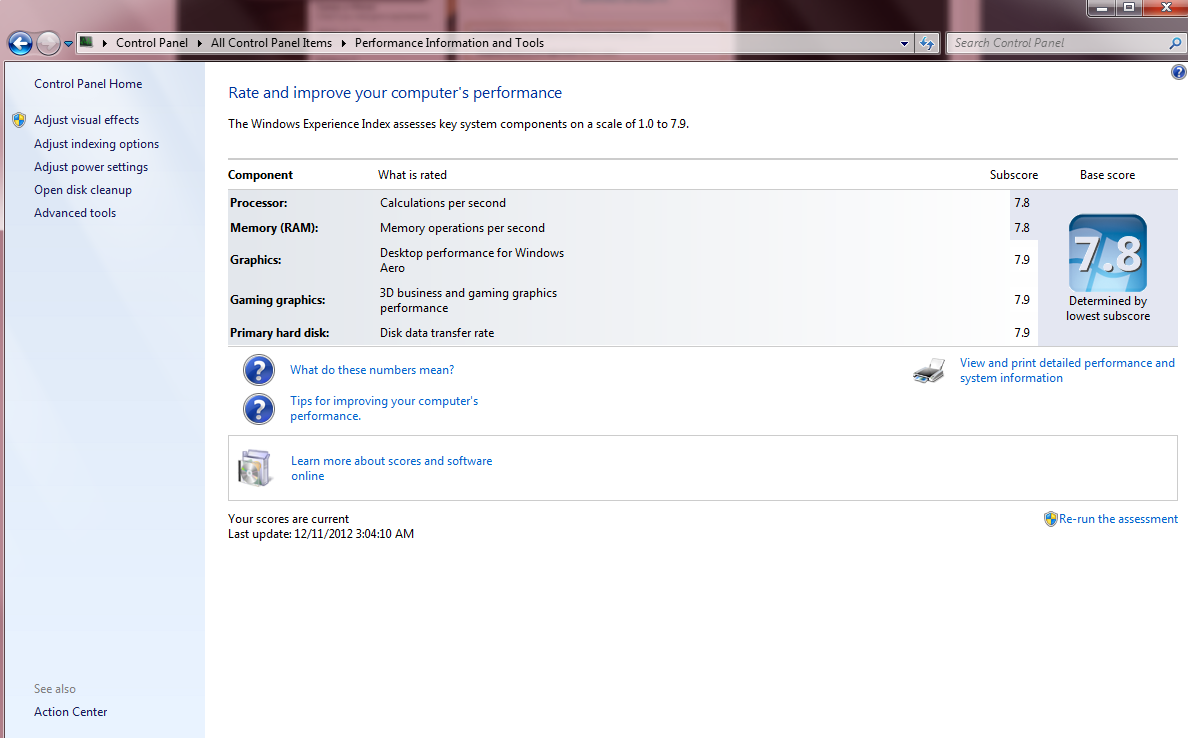Image resolution: width=1188 pixels, height=738 pixels.
Task: Select the Memory (RAM): row label
Action: click(274, 228)
